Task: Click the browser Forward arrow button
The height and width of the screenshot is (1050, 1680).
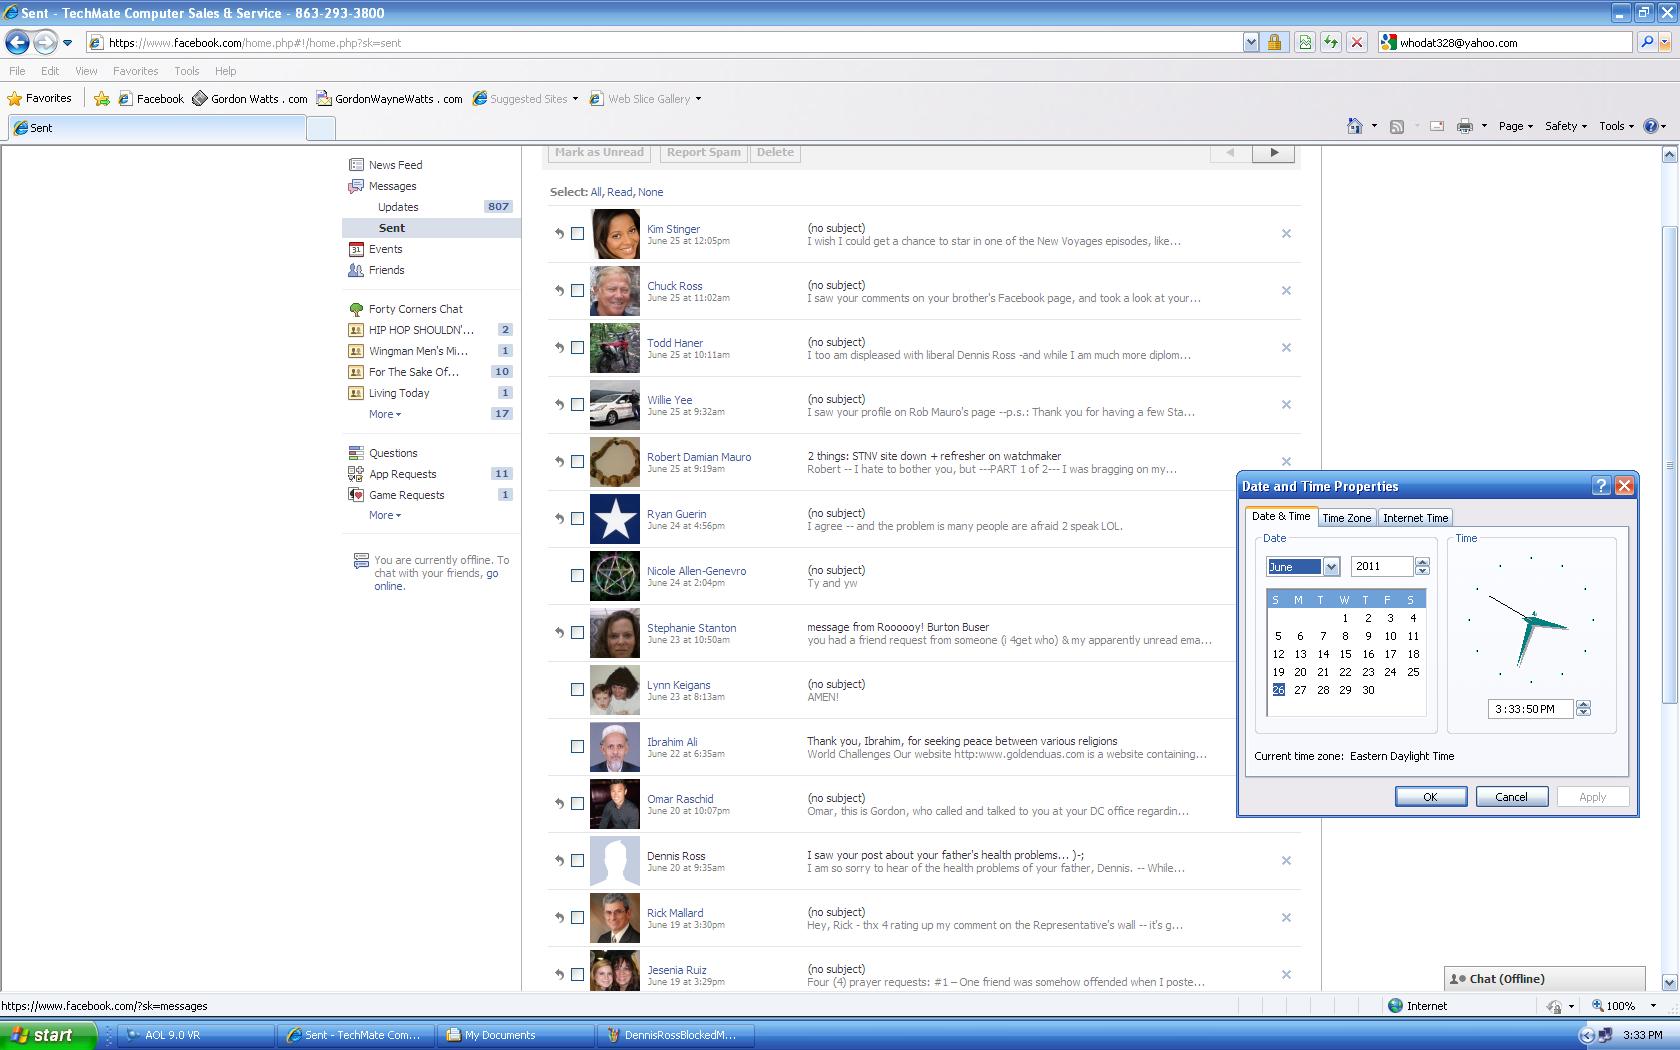Action: 45,42
